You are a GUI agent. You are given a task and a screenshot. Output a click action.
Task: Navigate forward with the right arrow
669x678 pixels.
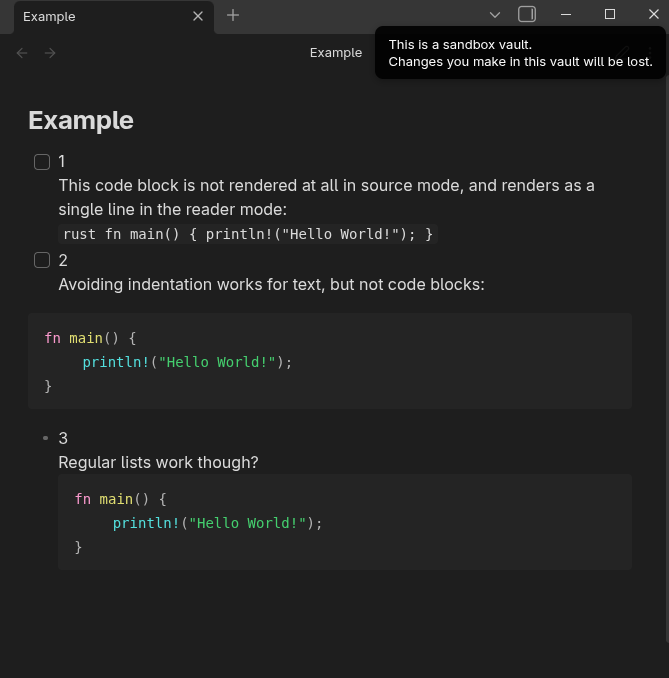(50, 53)
